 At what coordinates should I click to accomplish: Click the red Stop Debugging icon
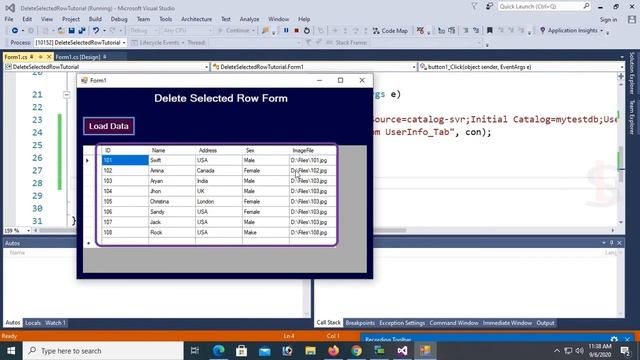297,31
